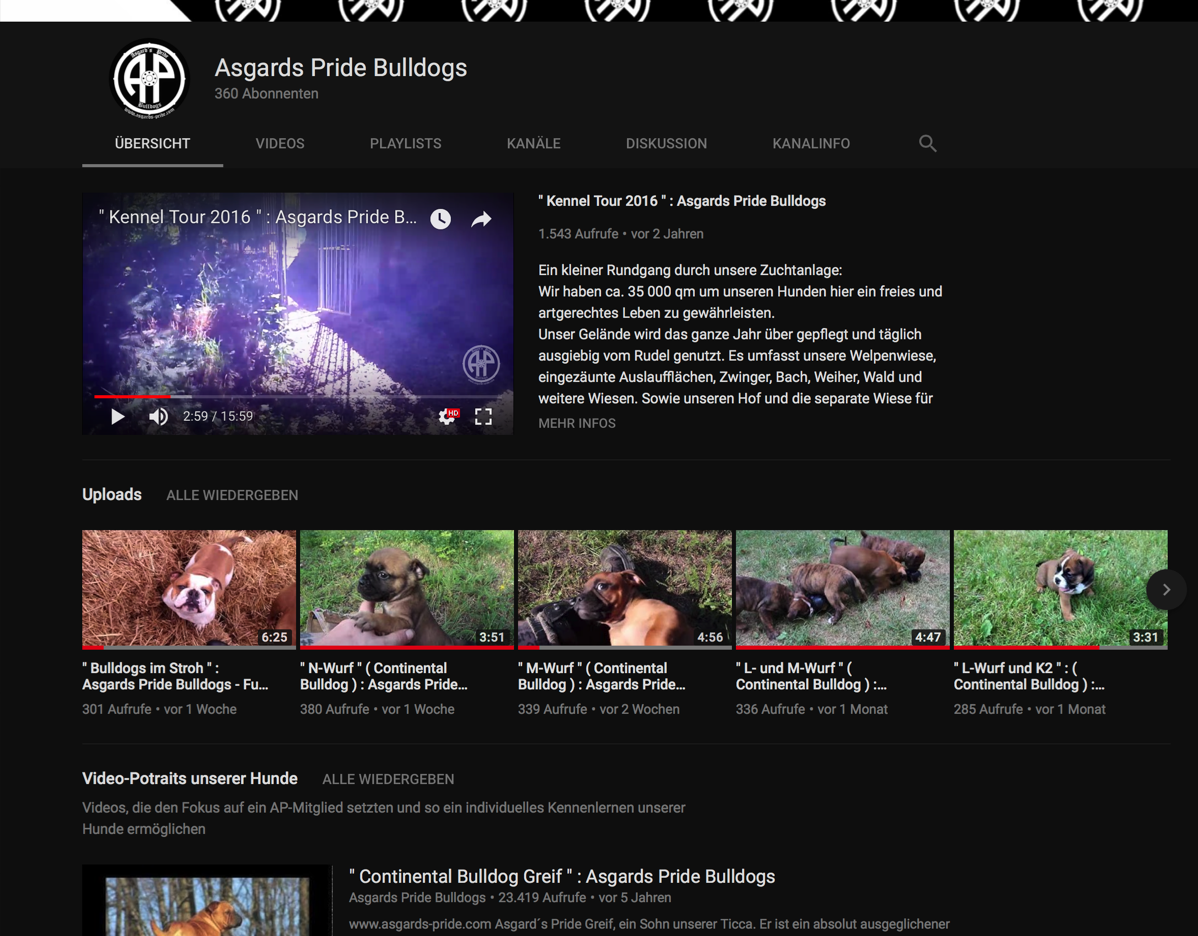Click the L- und M-Wurf video title

(x=811, y=676)
